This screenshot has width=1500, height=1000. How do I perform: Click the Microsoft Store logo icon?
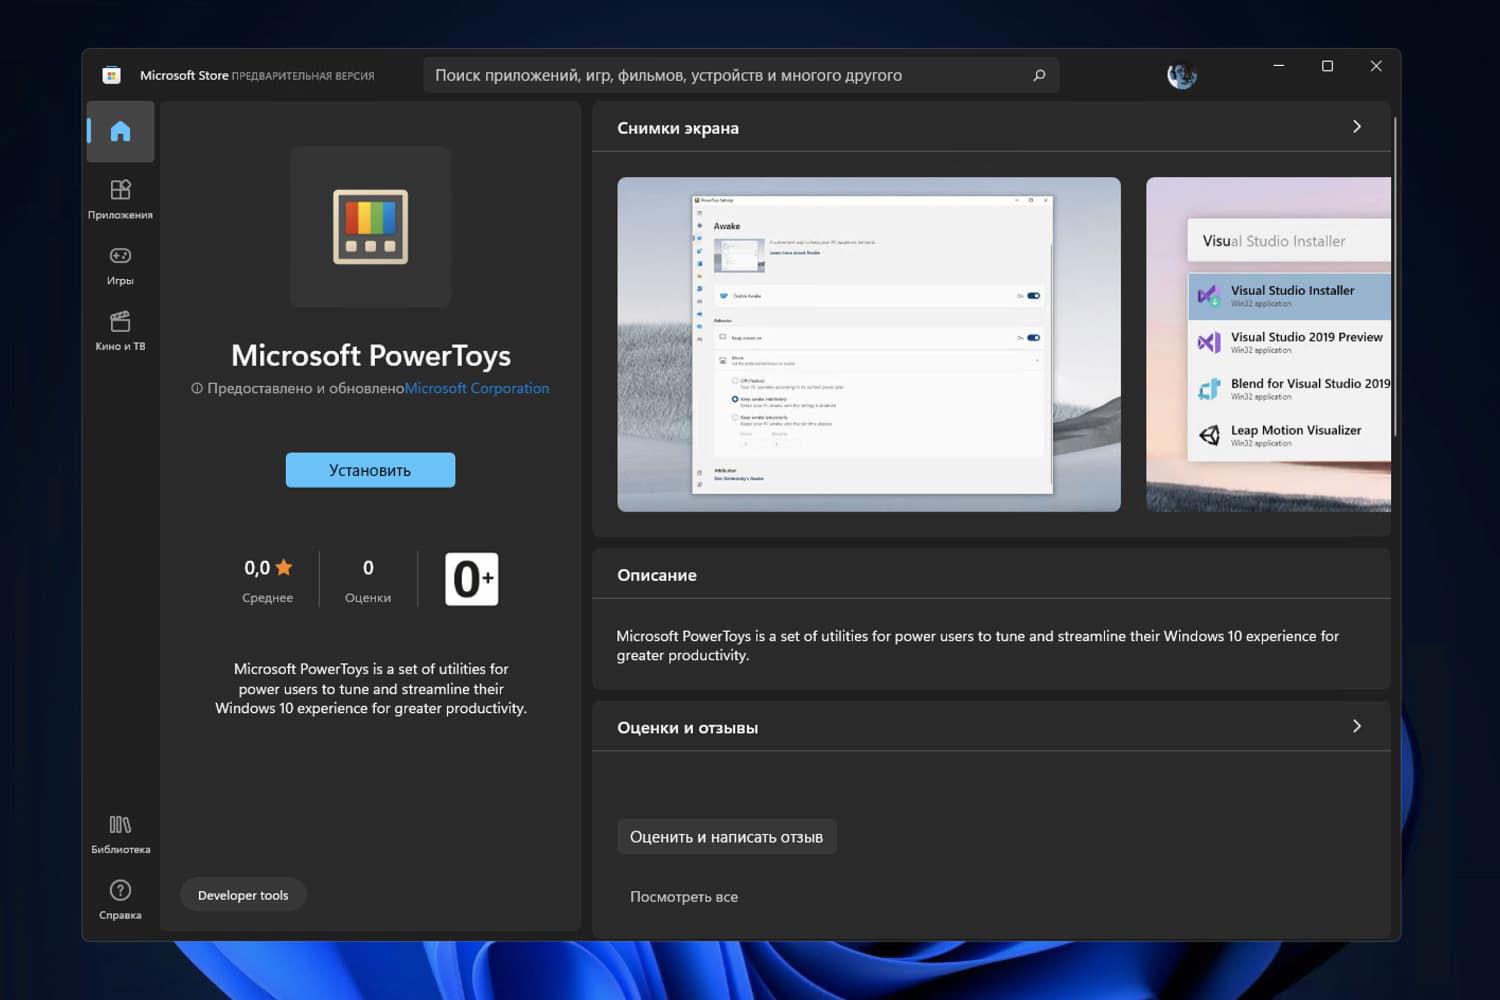coord(112,75)
